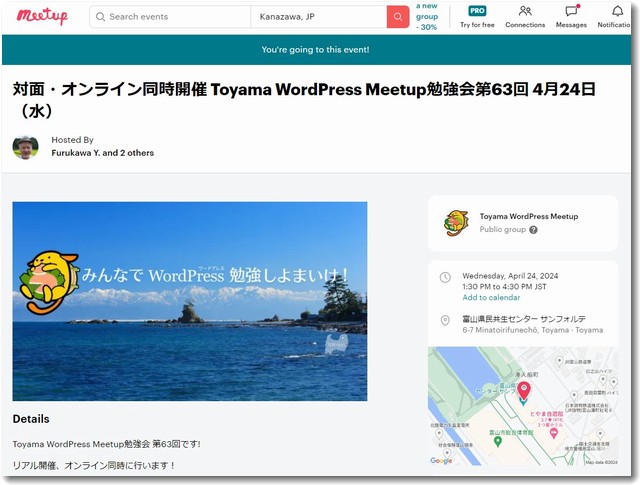Open the Toyama WordPress Meetup group link
Screen dimensions: 640x485
(x=528, y=216)
